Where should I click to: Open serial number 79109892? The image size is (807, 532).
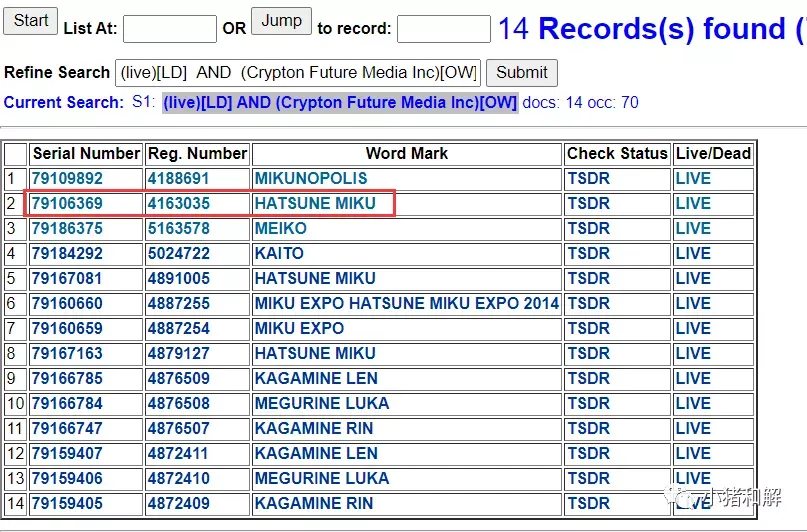point(67,179)
